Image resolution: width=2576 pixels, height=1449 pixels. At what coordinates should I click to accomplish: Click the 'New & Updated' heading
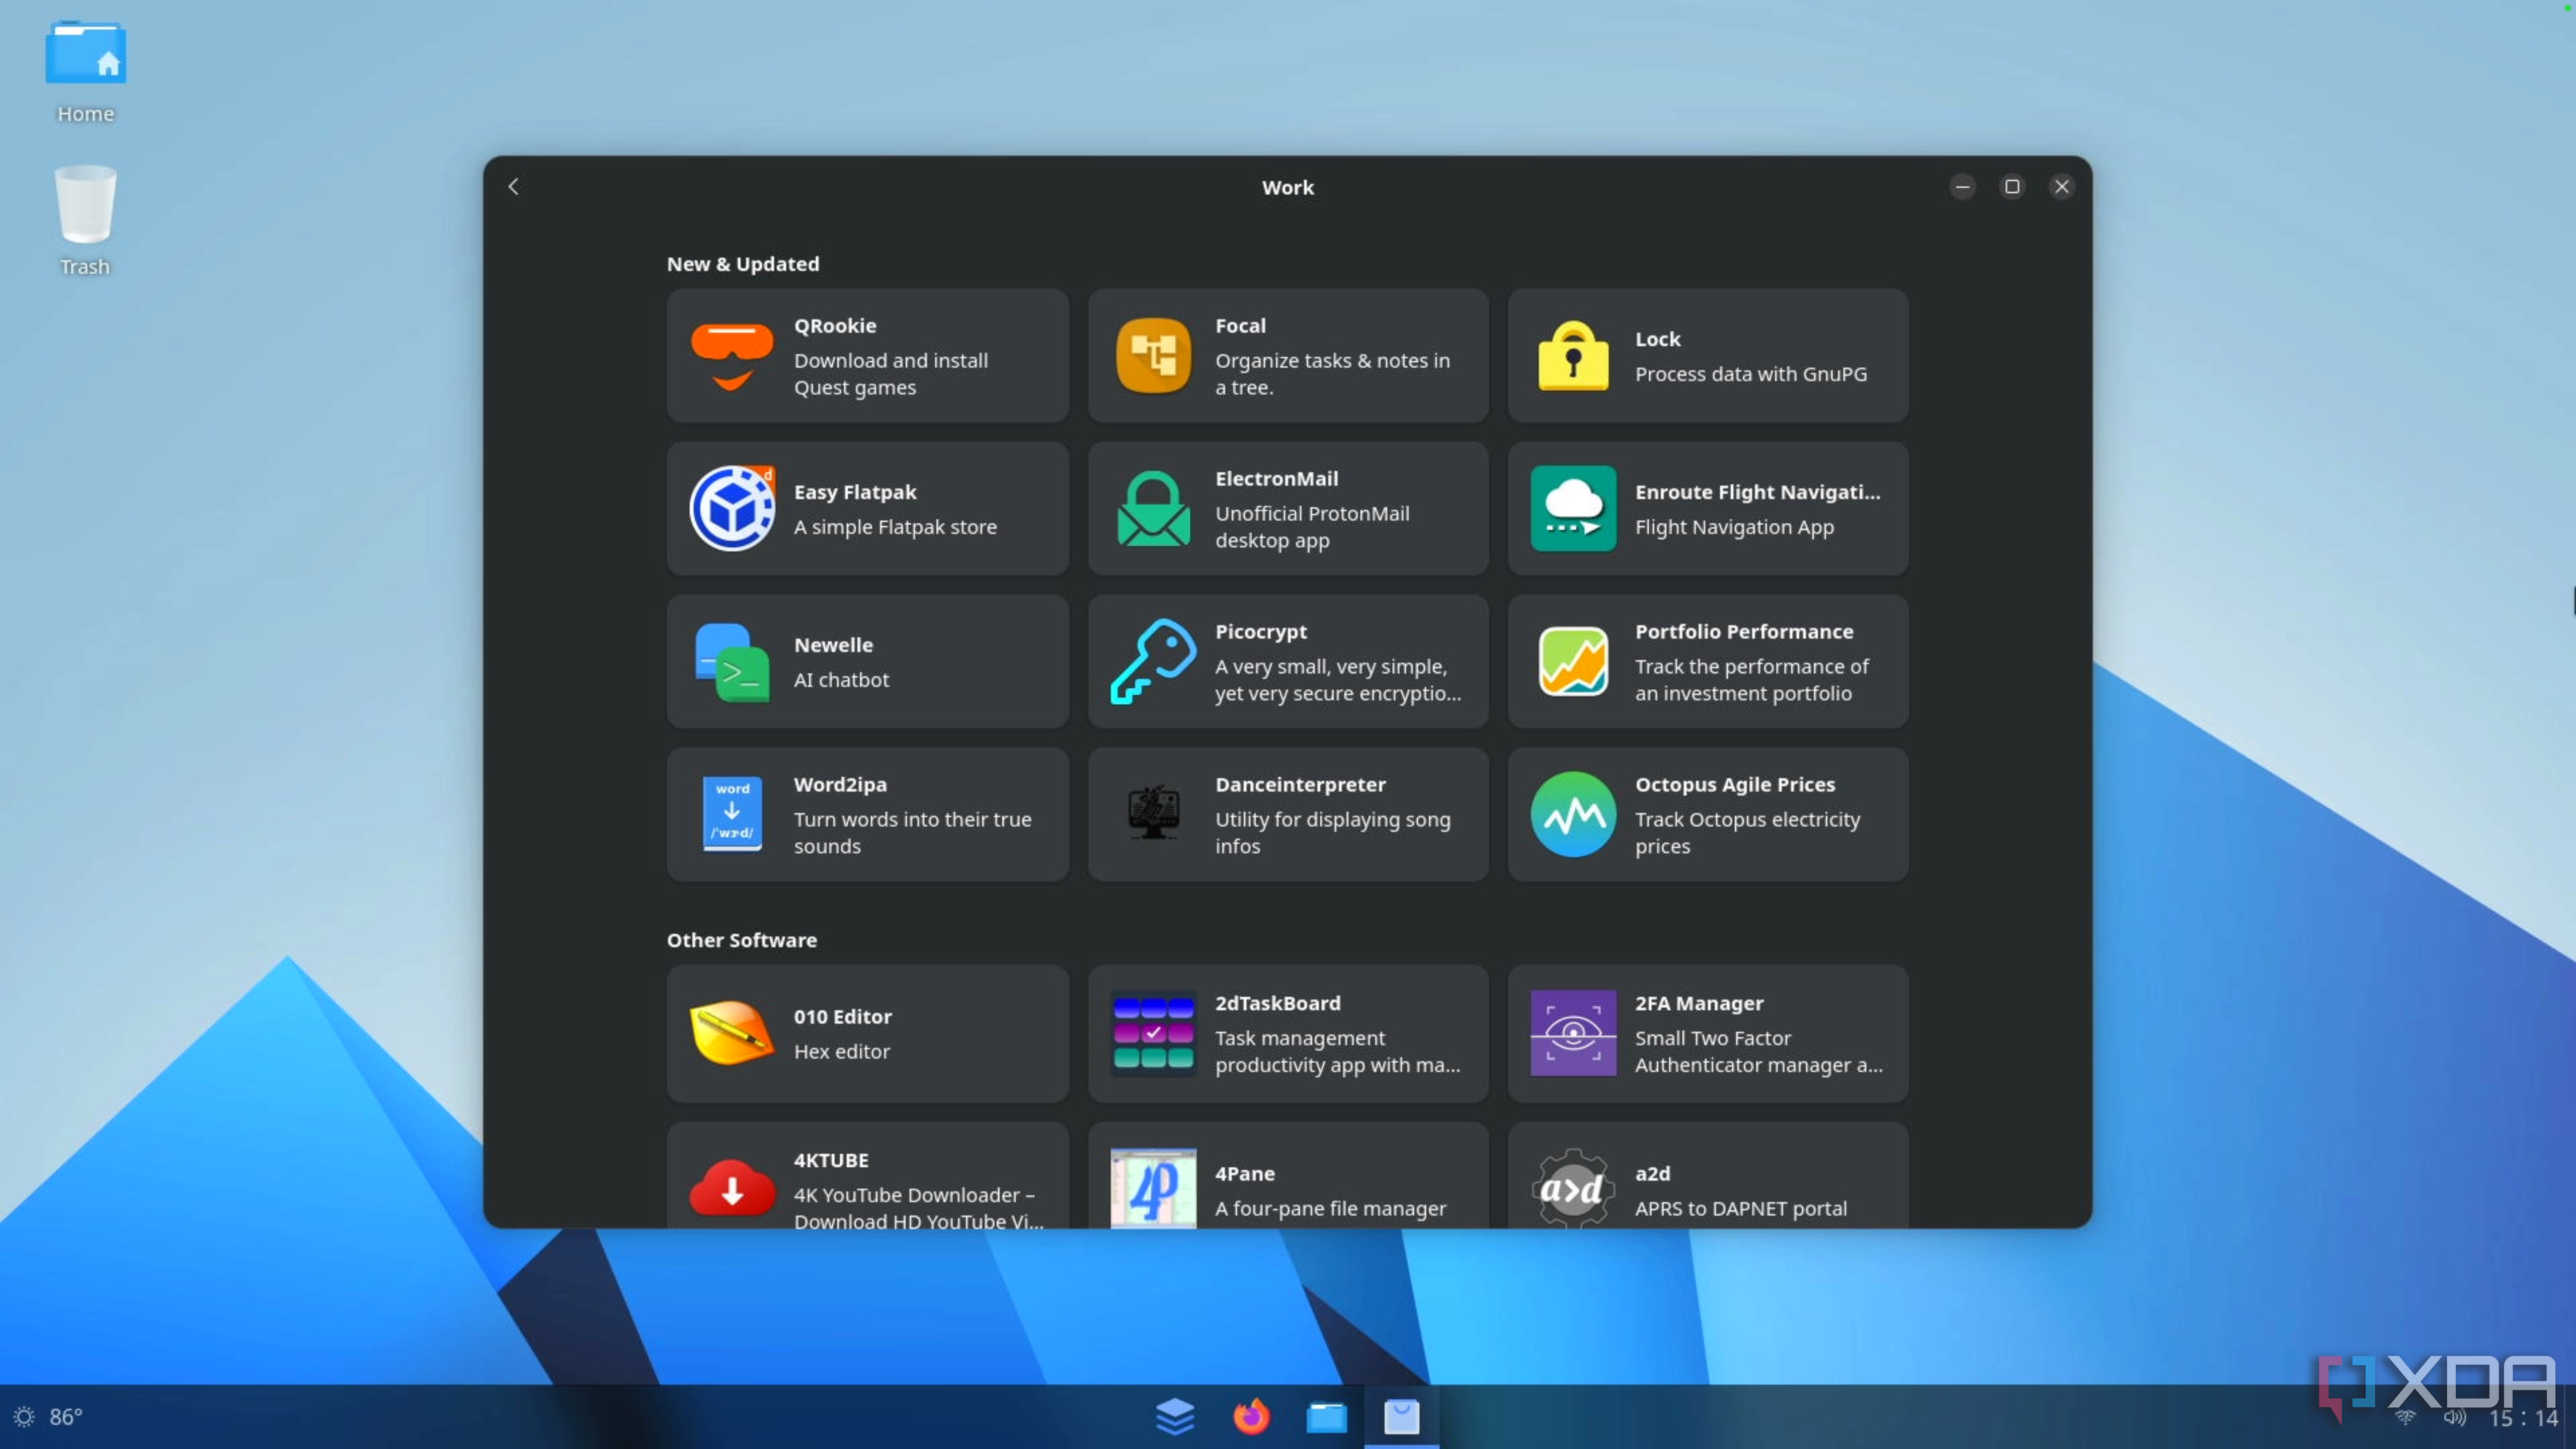tap(742, 264)
